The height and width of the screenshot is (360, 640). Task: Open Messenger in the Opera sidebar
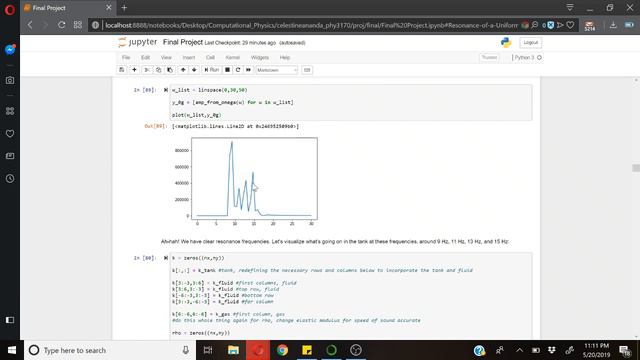[10, 49]
